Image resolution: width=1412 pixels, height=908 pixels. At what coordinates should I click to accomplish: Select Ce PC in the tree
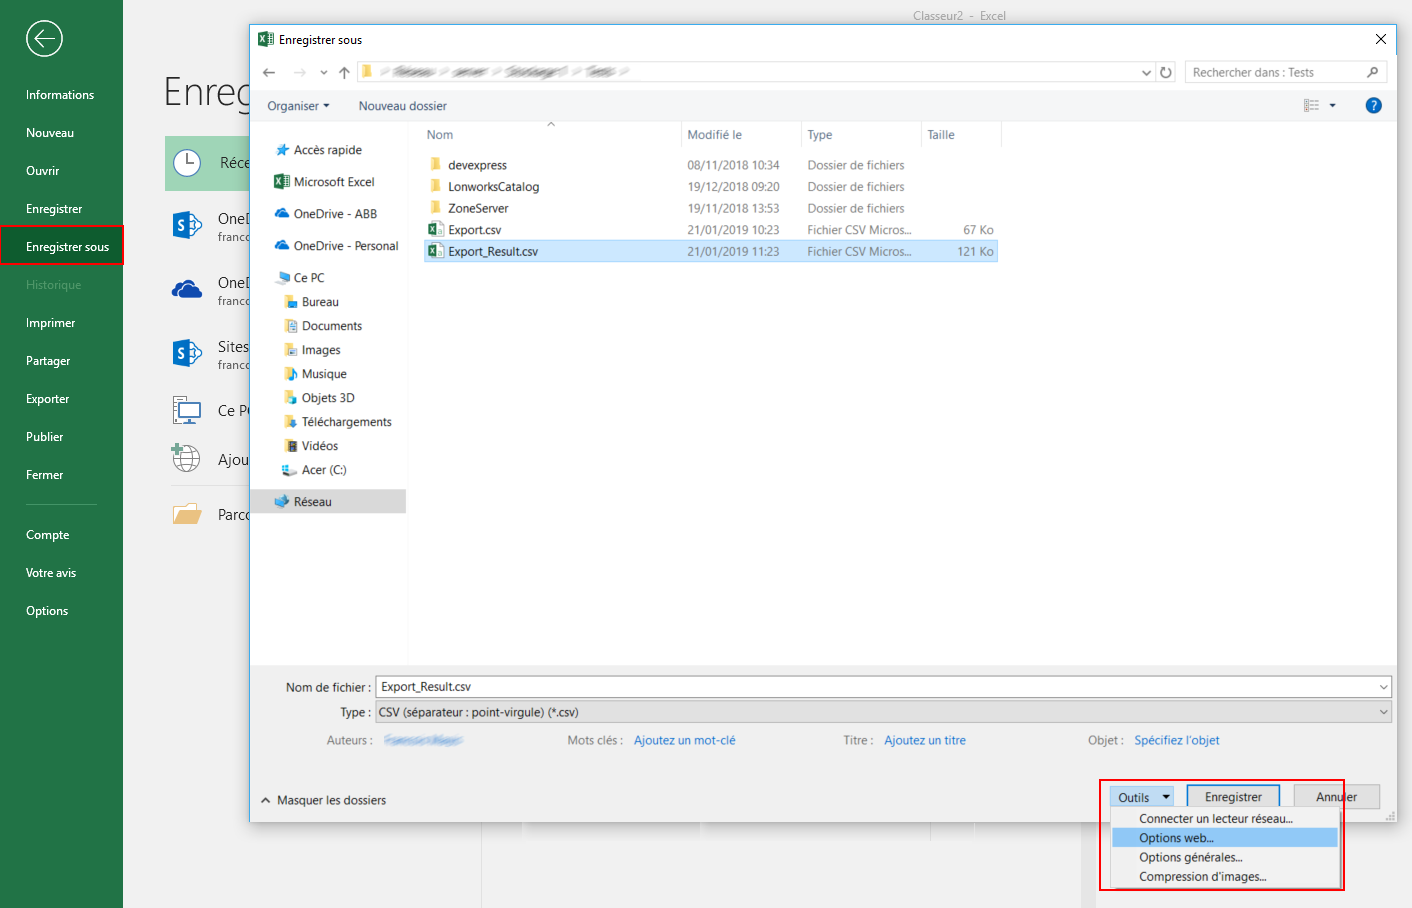click(309, 278)
